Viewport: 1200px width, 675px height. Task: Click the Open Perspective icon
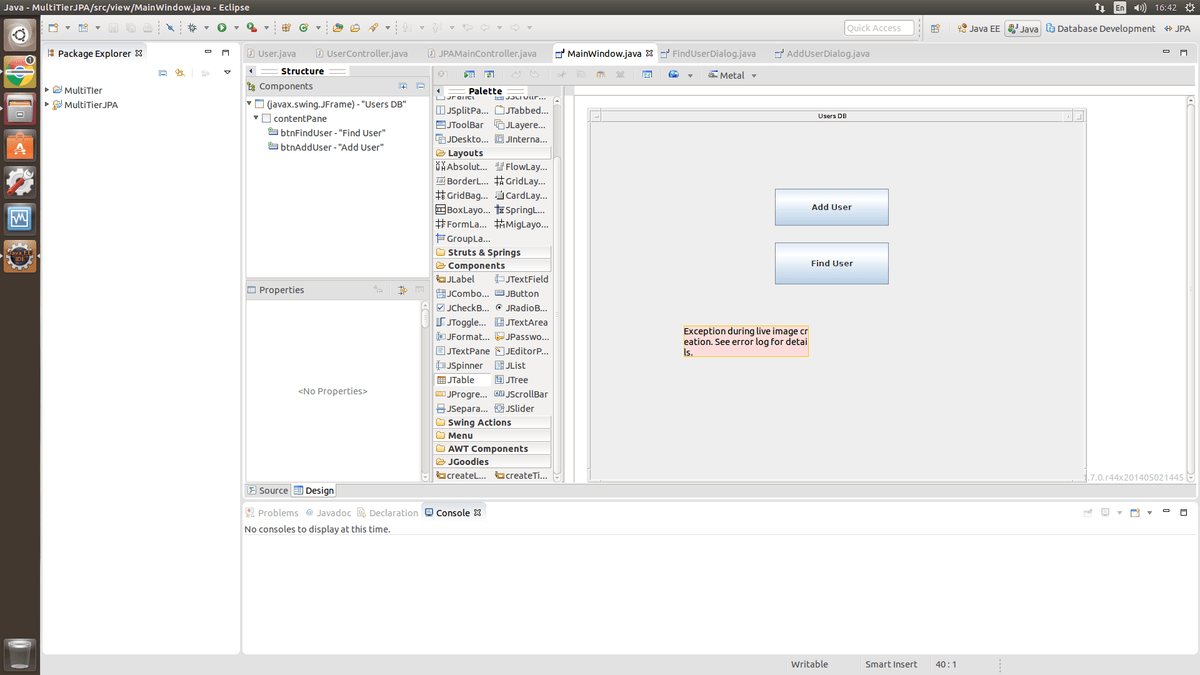pos(936,28)
